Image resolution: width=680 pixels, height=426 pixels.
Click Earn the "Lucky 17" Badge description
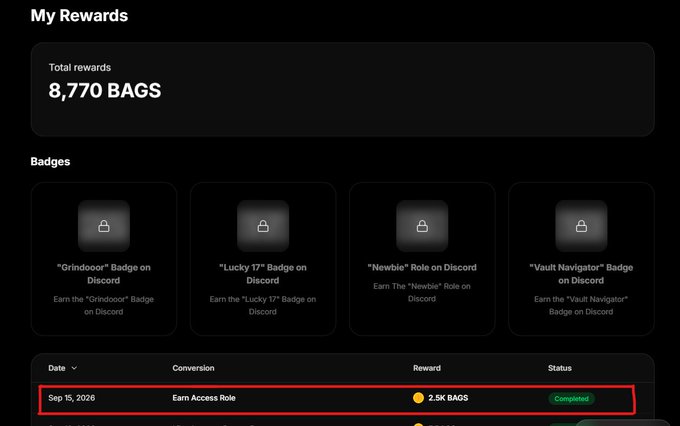pyautogui.click(x=263, y=305)
